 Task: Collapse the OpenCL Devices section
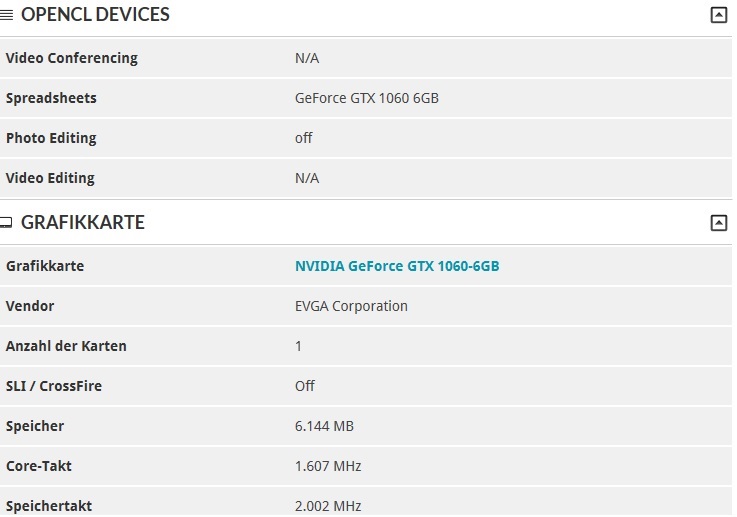718,15
